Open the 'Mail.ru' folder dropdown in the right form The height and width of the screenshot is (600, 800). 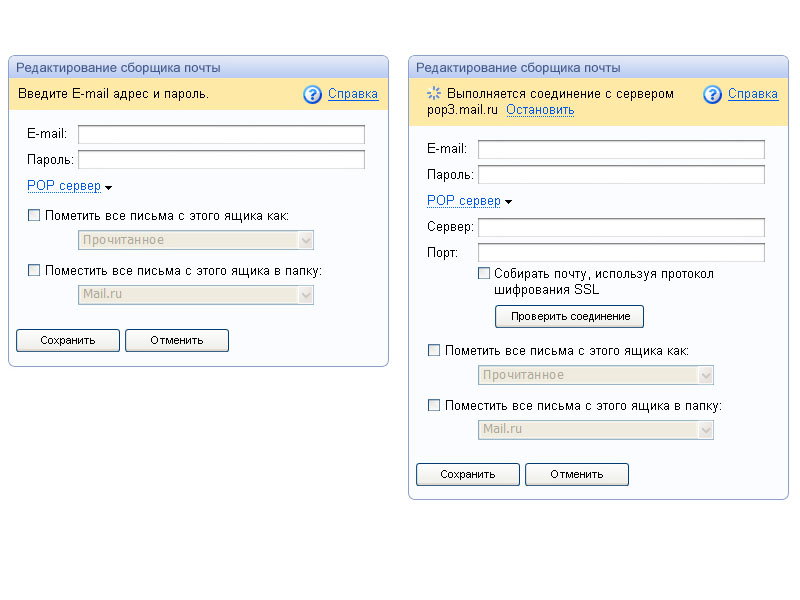pyautogui.click(x=596, y=429)
